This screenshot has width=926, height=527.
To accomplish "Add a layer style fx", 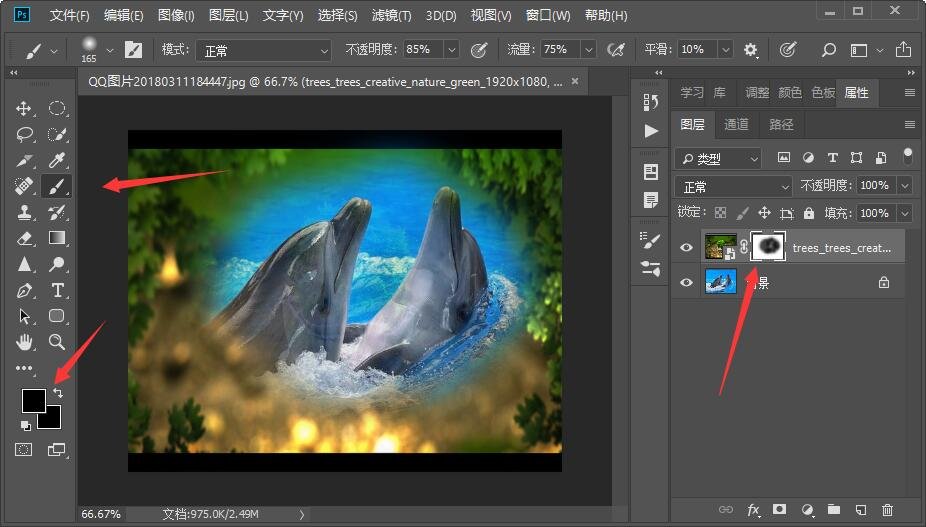I will (x=754, y=509).
